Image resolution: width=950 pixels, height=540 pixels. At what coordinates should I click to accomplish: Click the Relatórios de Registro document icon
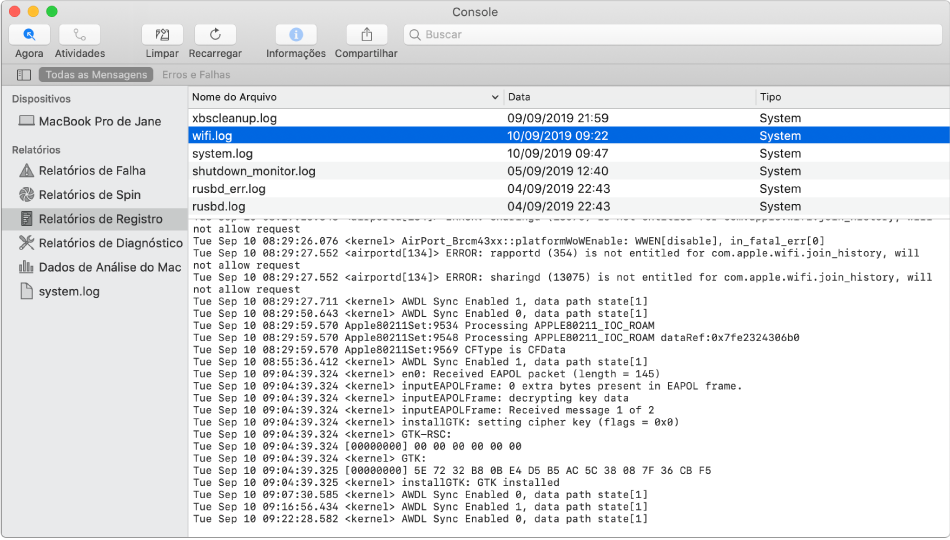pos(26,218)
